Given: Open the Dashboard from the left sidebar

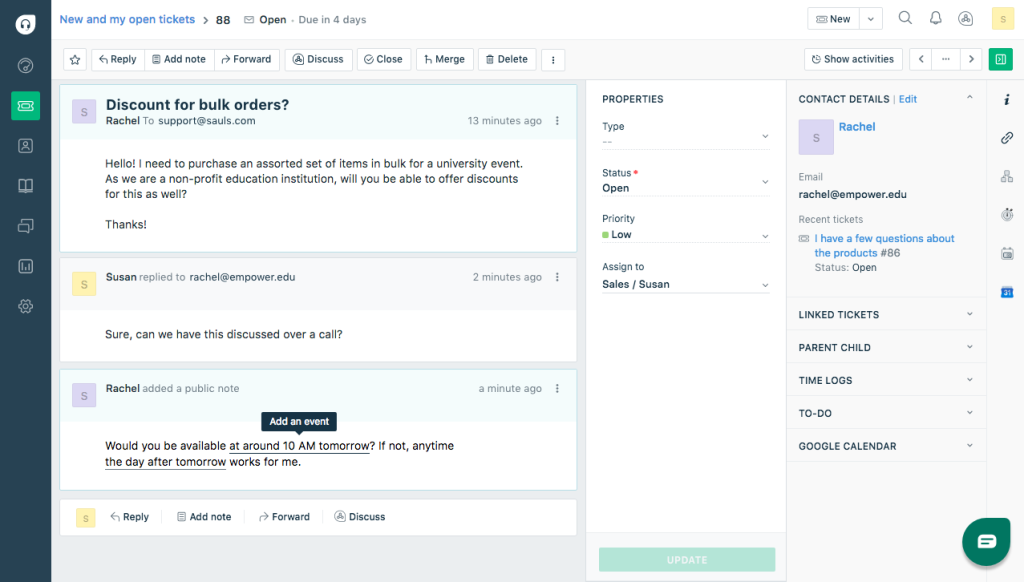Looking at the screenshot, I should point(25,65).
